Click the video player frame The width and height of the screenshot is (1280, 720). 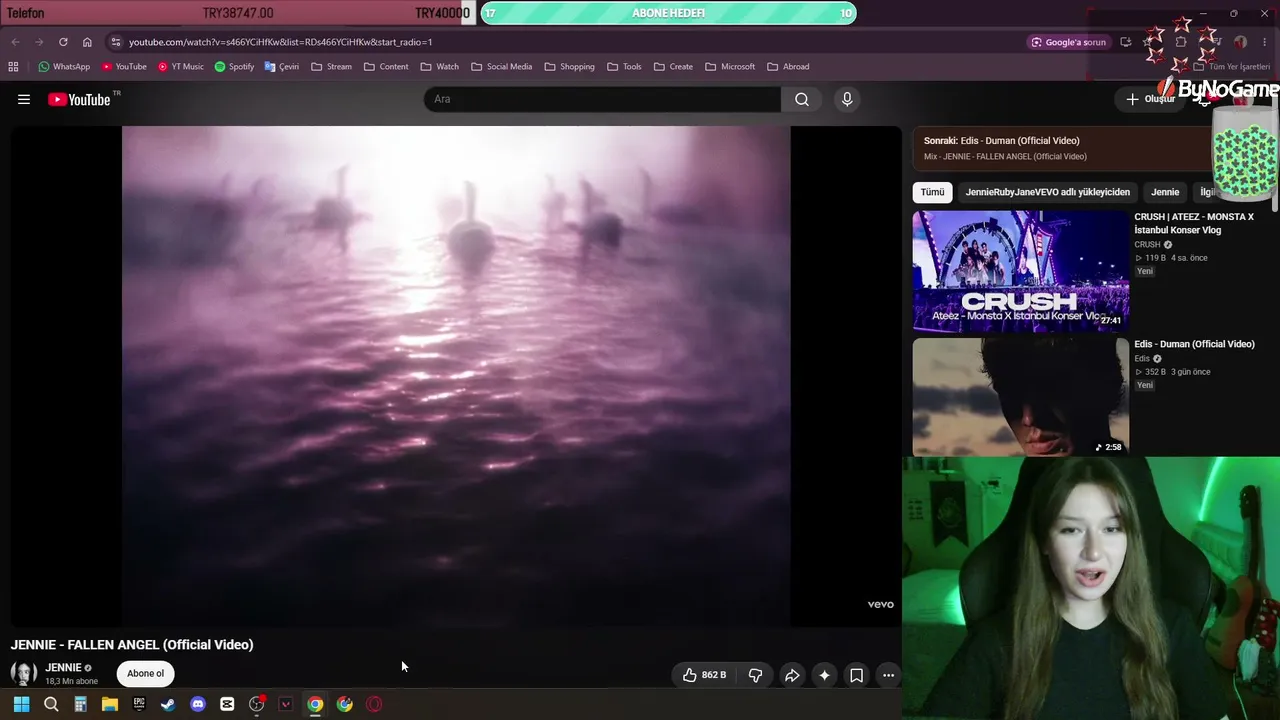tap(456, 376)
